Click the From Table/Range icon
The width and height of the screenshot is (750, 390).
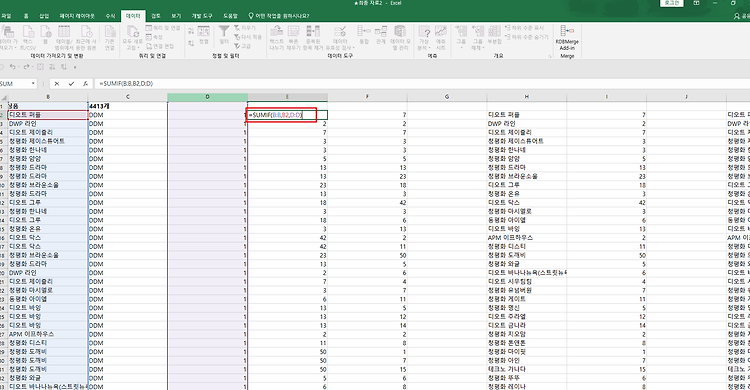click(64, 32)
